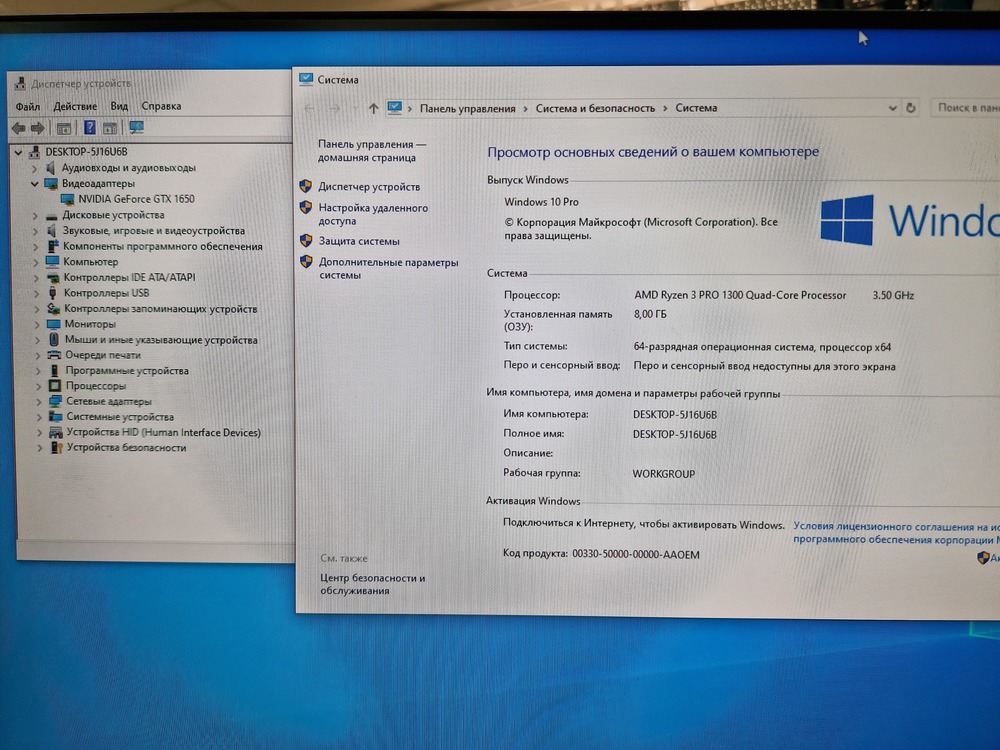Select Программные устройства row
Viewport: 1000px width, 750px height.
(x=127, y=371)
